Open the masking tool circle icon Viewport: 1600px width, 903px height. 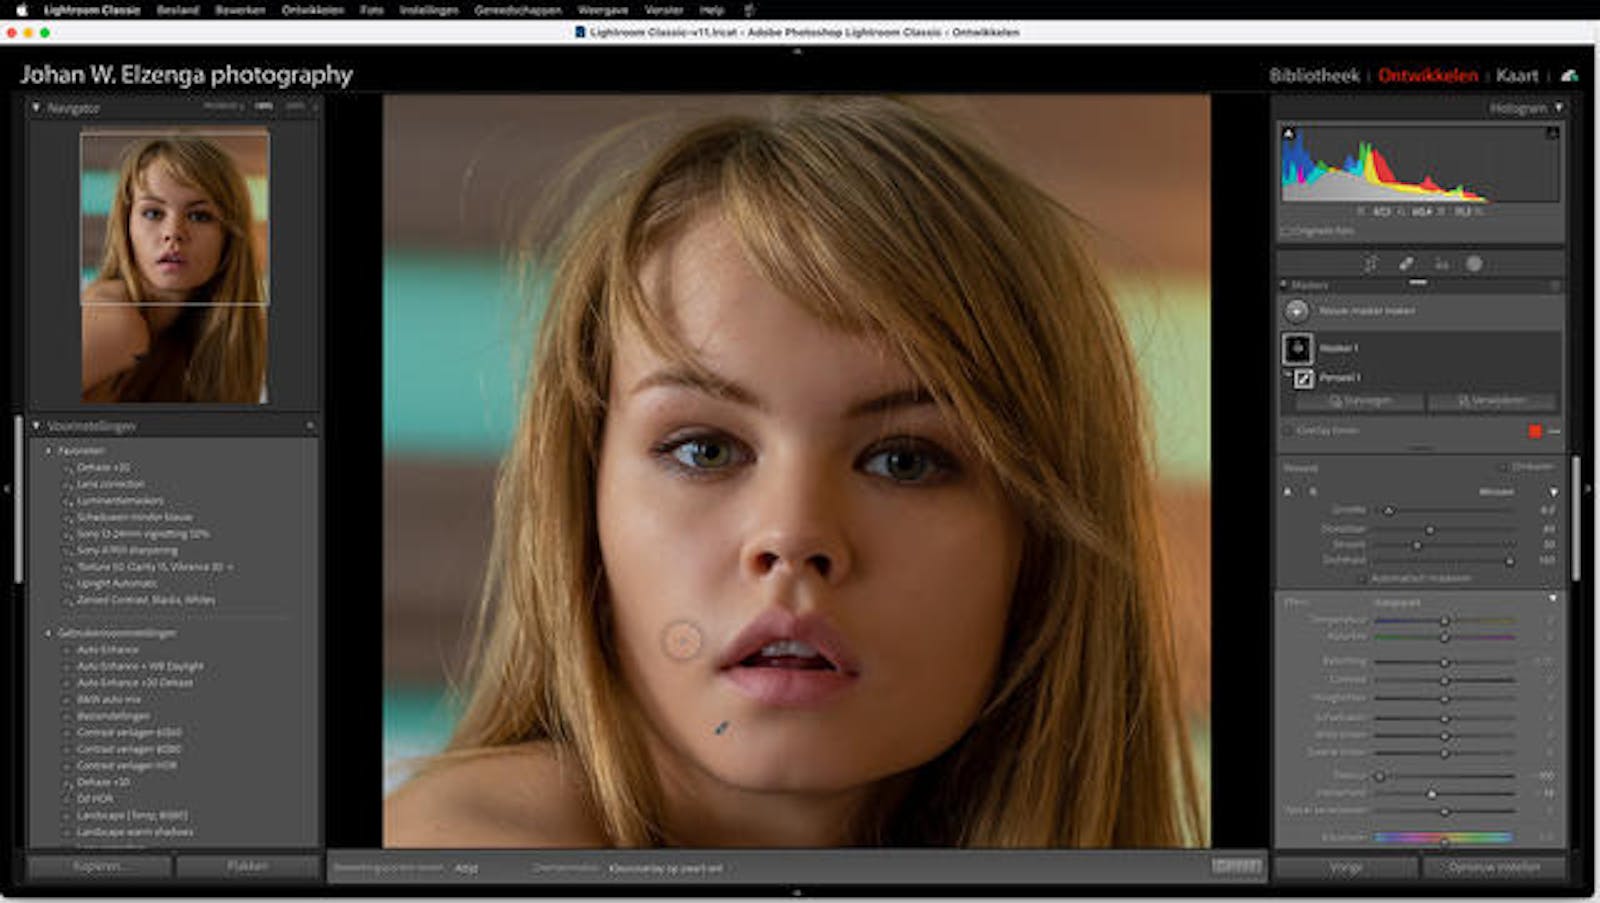pos(1474,264)
